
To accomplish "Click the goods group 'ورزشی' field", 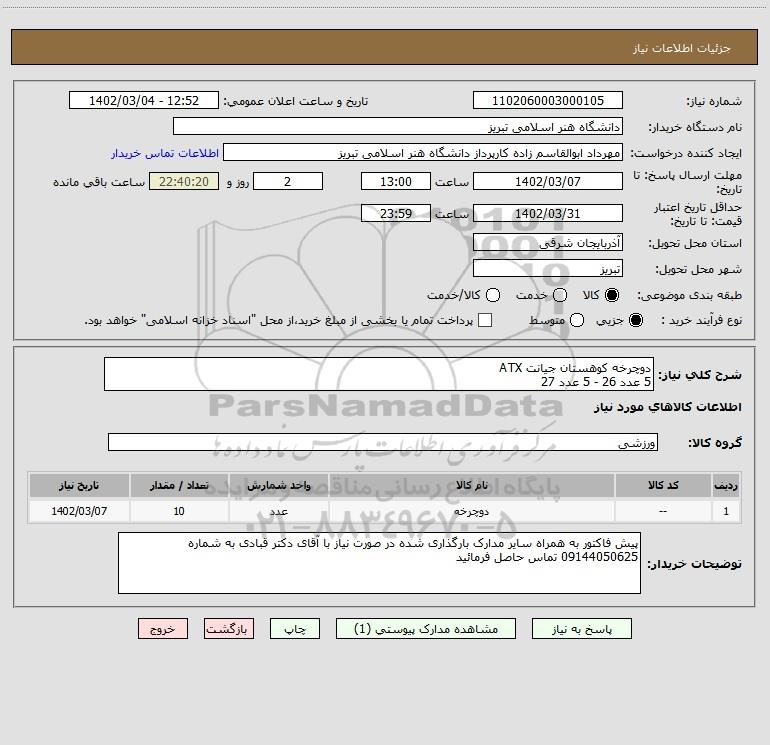I will pyautogui.click(x=383, y=442).
